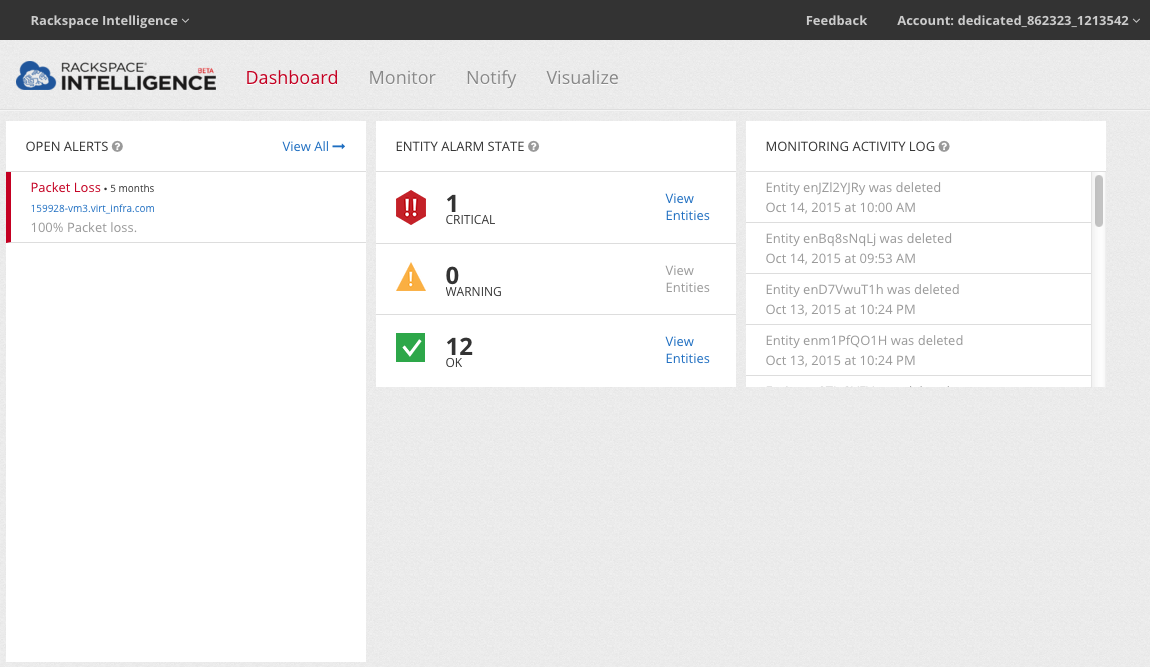1150x667 pixels.
Task: View Entities in Critical state
Action: (687, 207)
